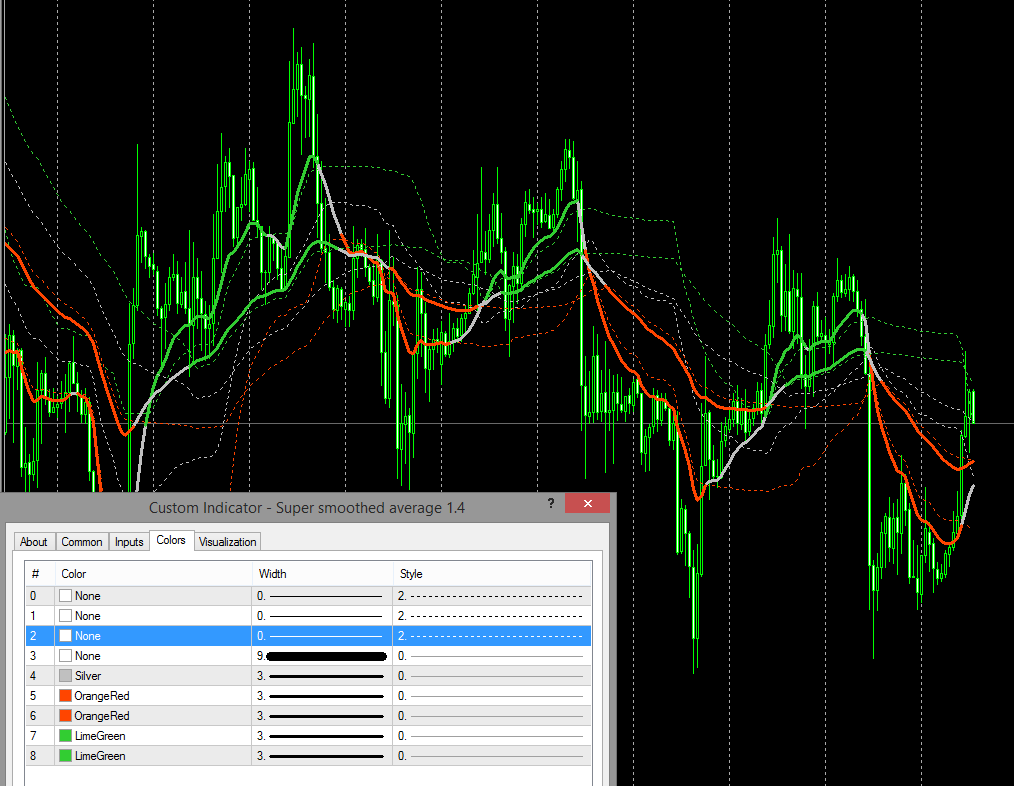
Task: Open the line style for row 8
Action: coord(490,756)
